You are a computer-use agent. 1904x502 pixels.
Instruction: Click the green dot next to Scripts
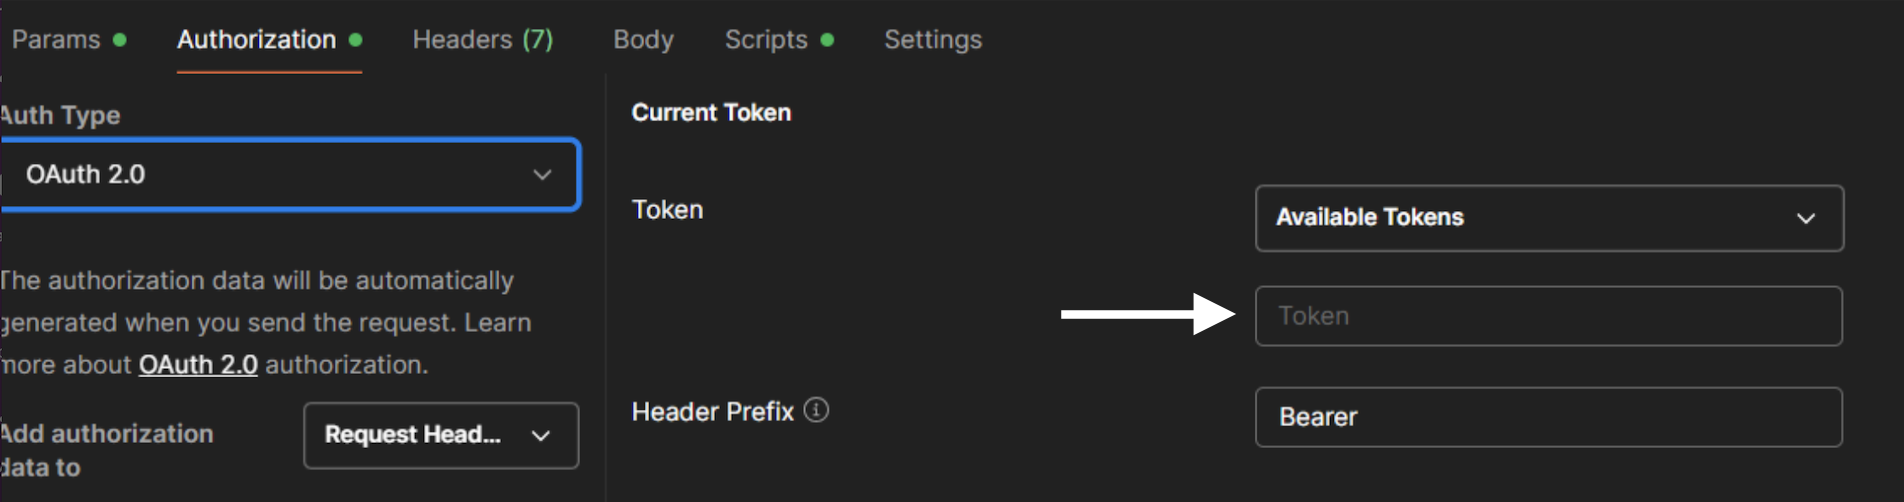coord(827,40)
